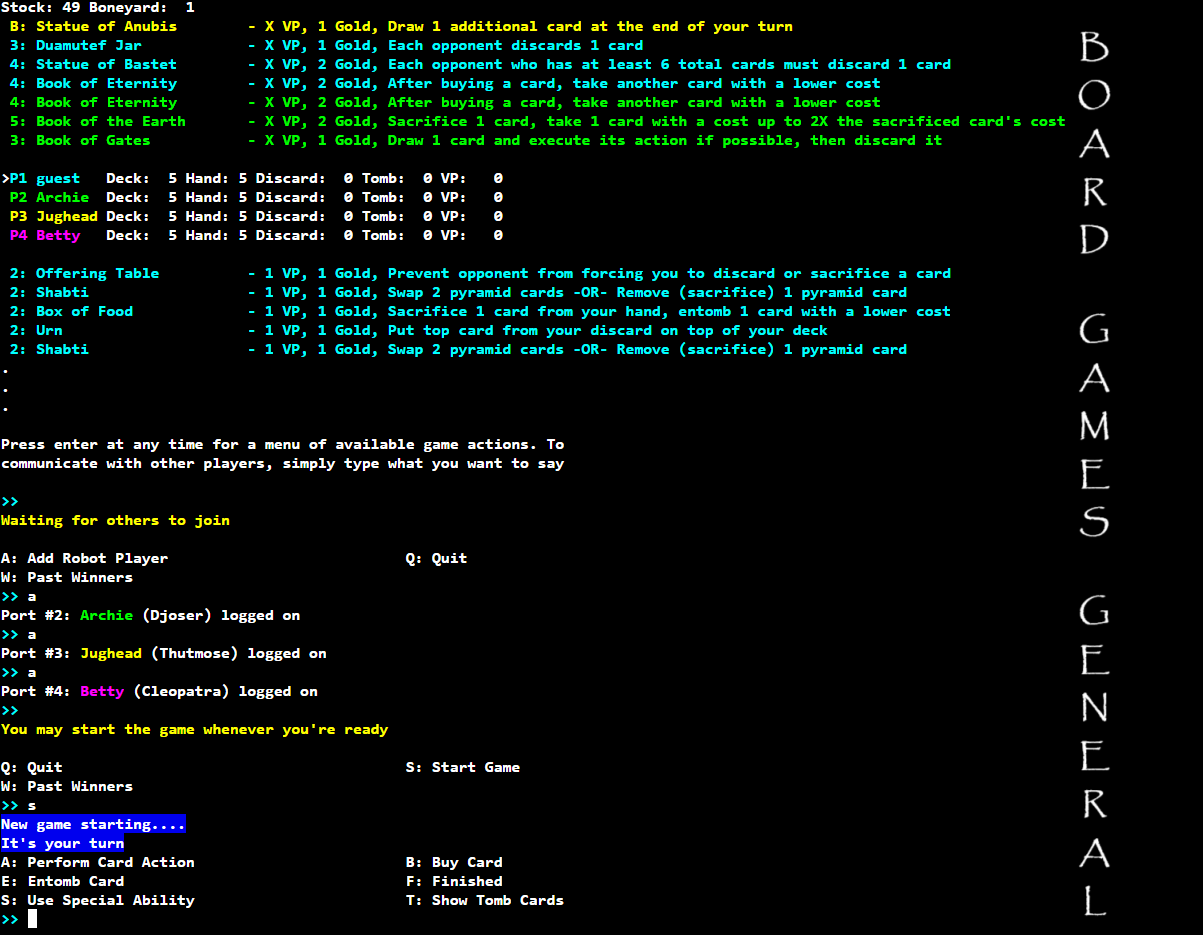
Task: Click W: Past Winners below Add Robot Player
Action: coord(67,577)
